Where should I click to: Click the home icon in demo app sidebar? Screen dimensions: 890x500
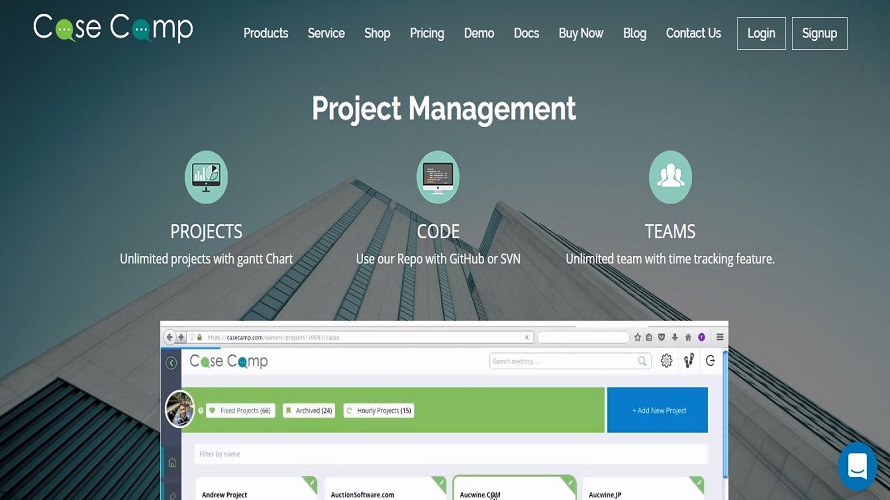[x=173, y=463]
